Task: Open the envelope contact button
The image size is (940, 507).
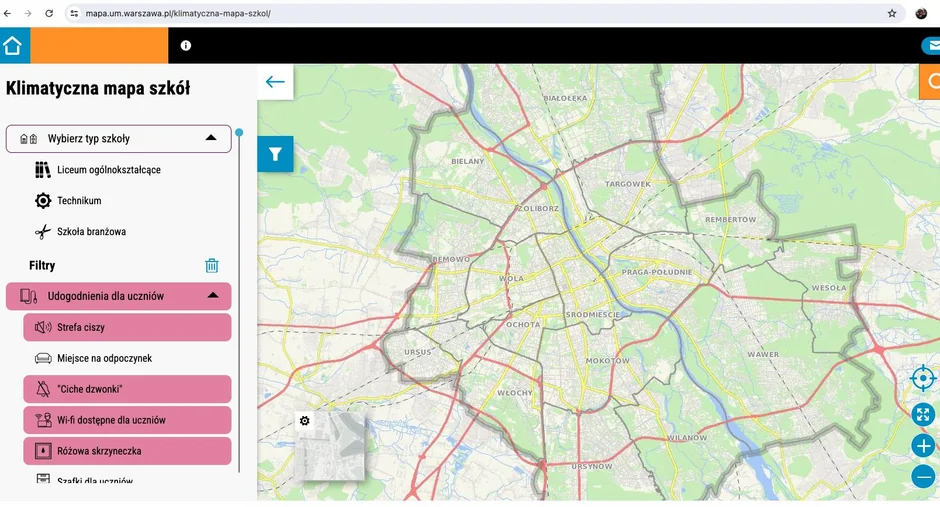Action: tap(931, 46)
